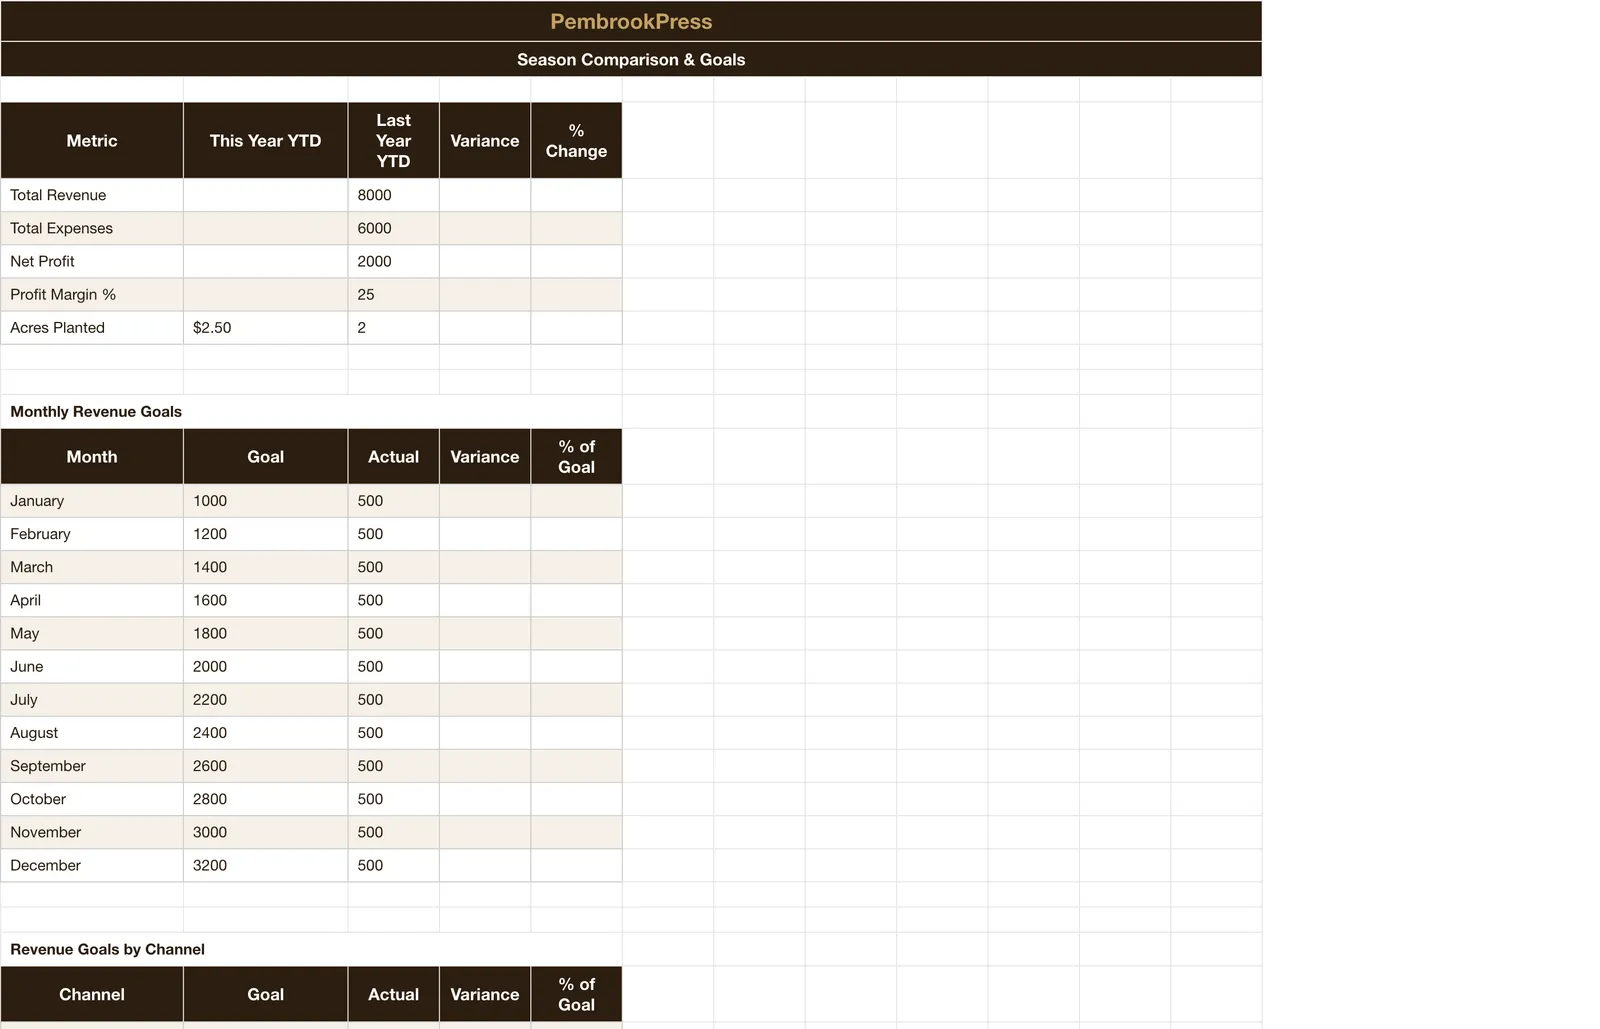Click the 1600 goal for April
Screen dimensions: 1600x1029
click(x=266, y=600)
